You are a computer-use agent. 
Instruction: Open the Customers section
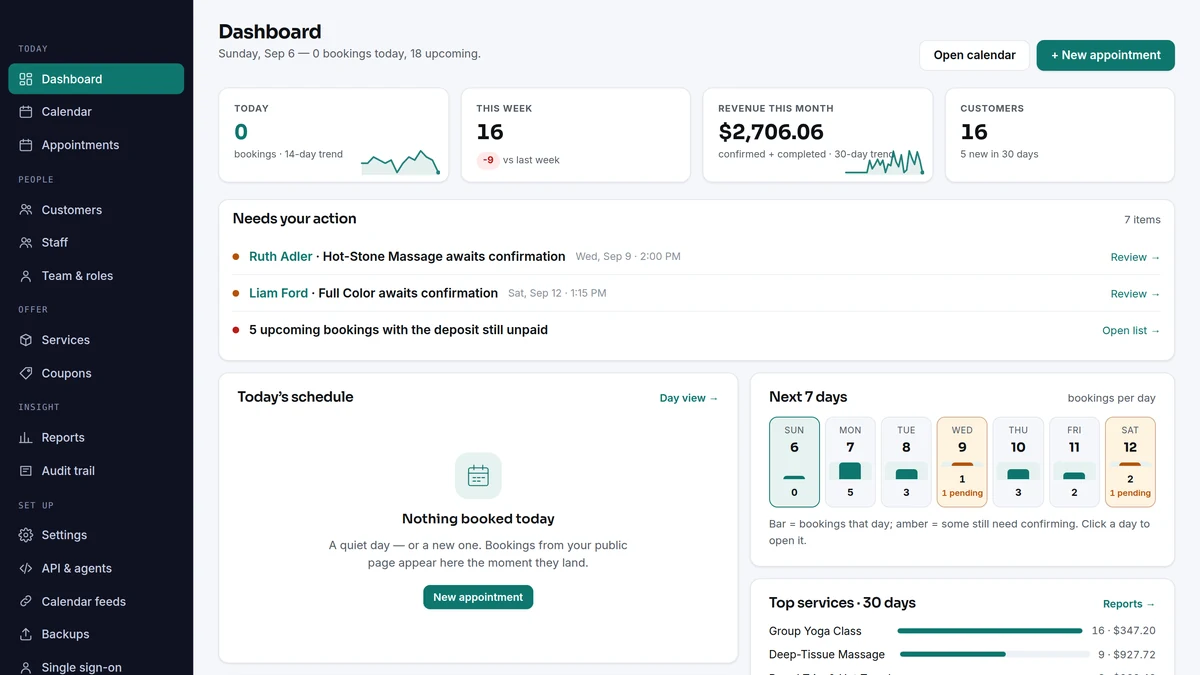click(96, 210)
